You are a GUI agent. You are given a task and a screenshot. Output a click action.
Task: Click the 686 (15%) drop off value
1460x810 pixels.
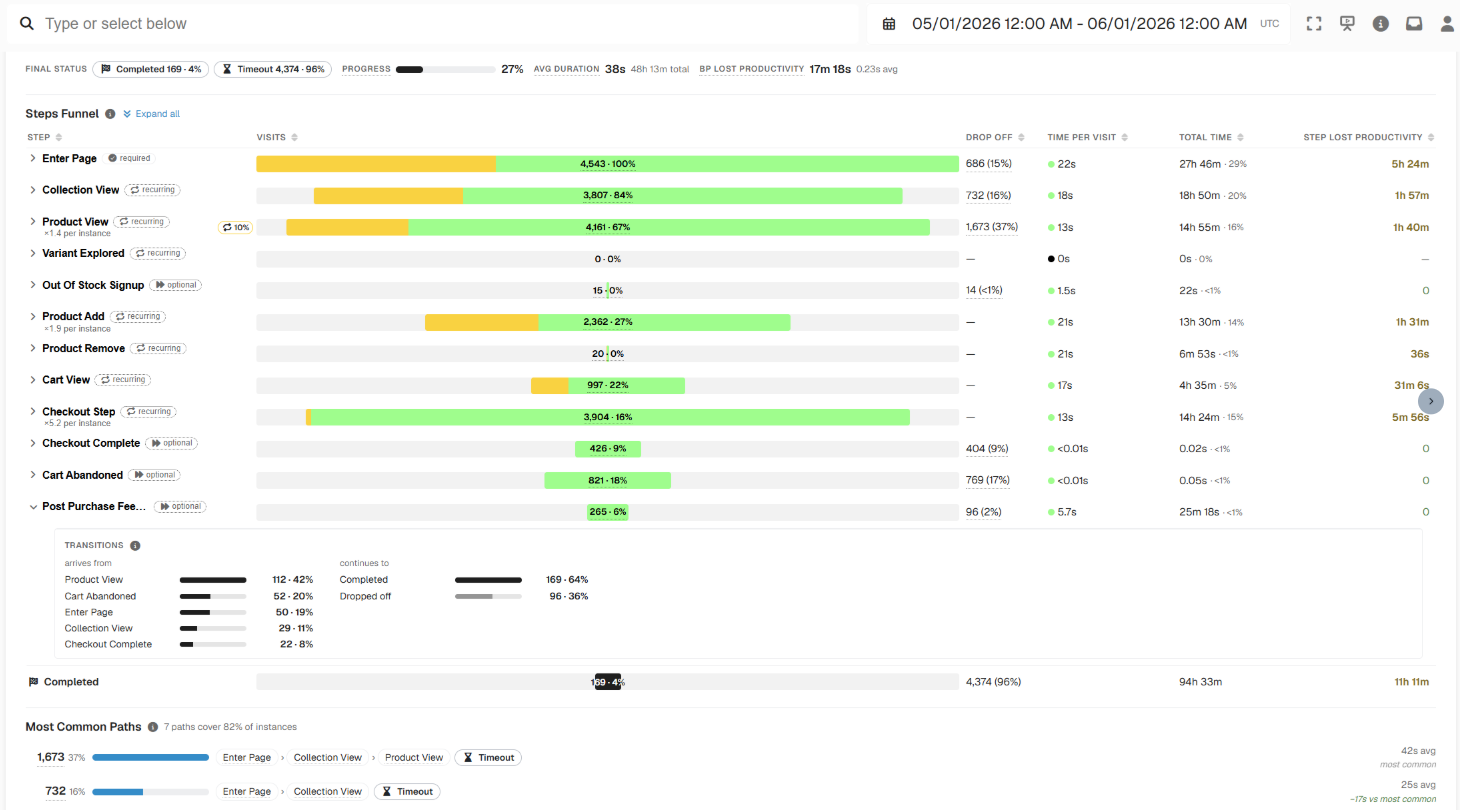click(989, 163)
